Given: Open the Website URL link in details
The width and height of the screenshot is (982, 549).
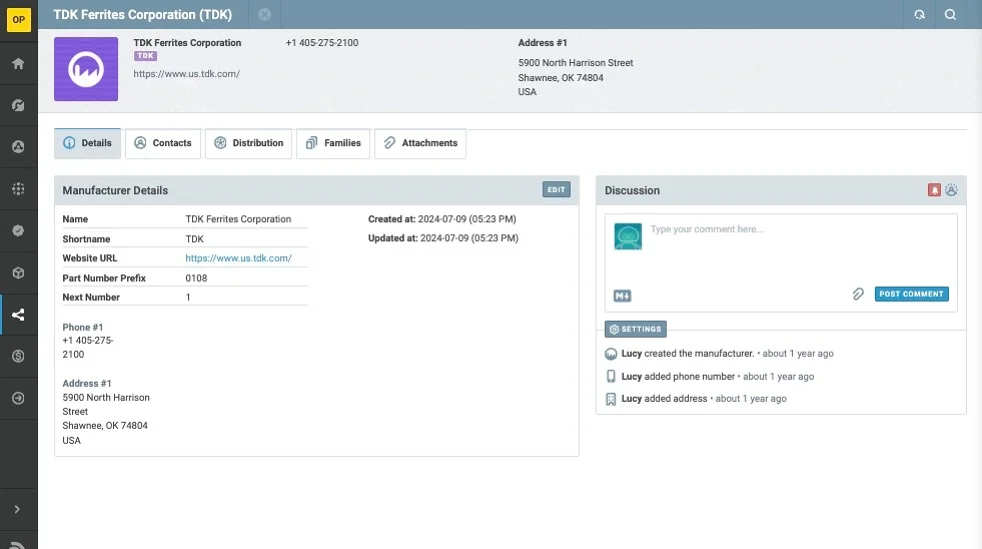Looking at the screenshot, I should (238, 258).
